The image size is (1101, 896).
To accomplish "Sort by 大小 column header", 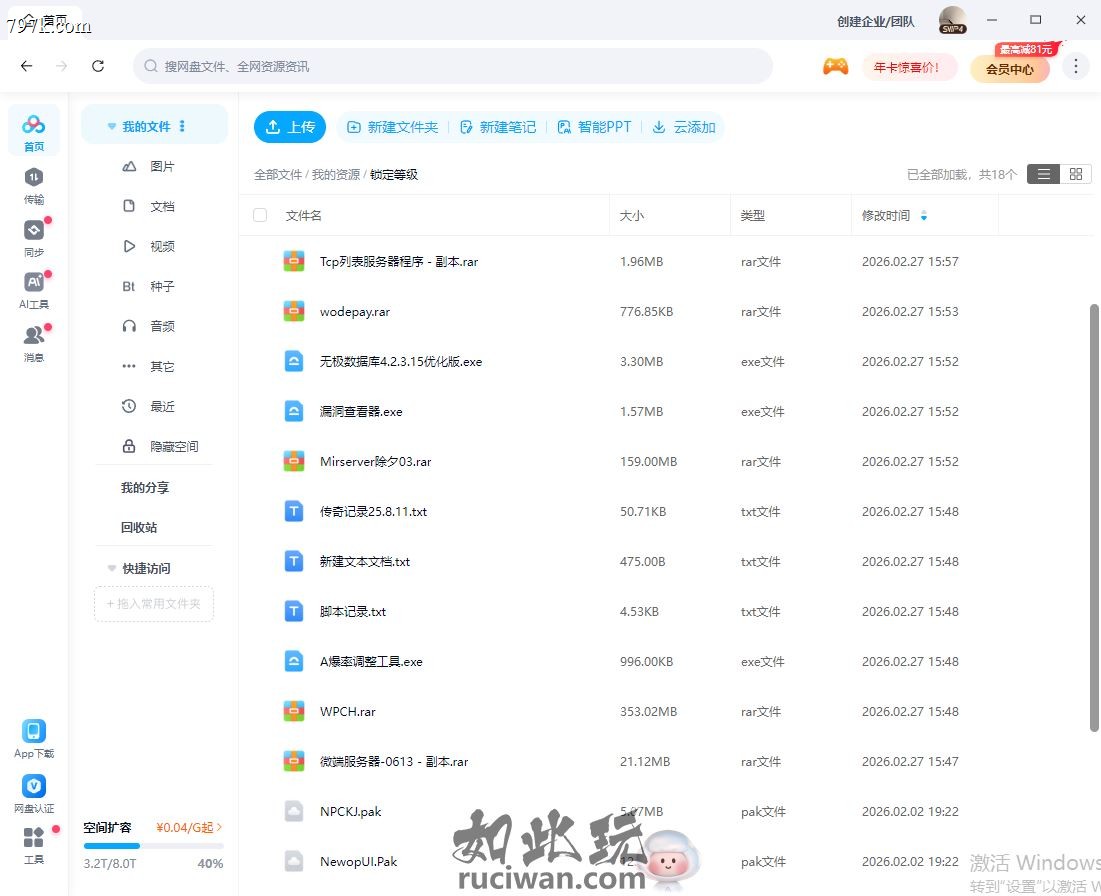I will (x=631, y=216).
